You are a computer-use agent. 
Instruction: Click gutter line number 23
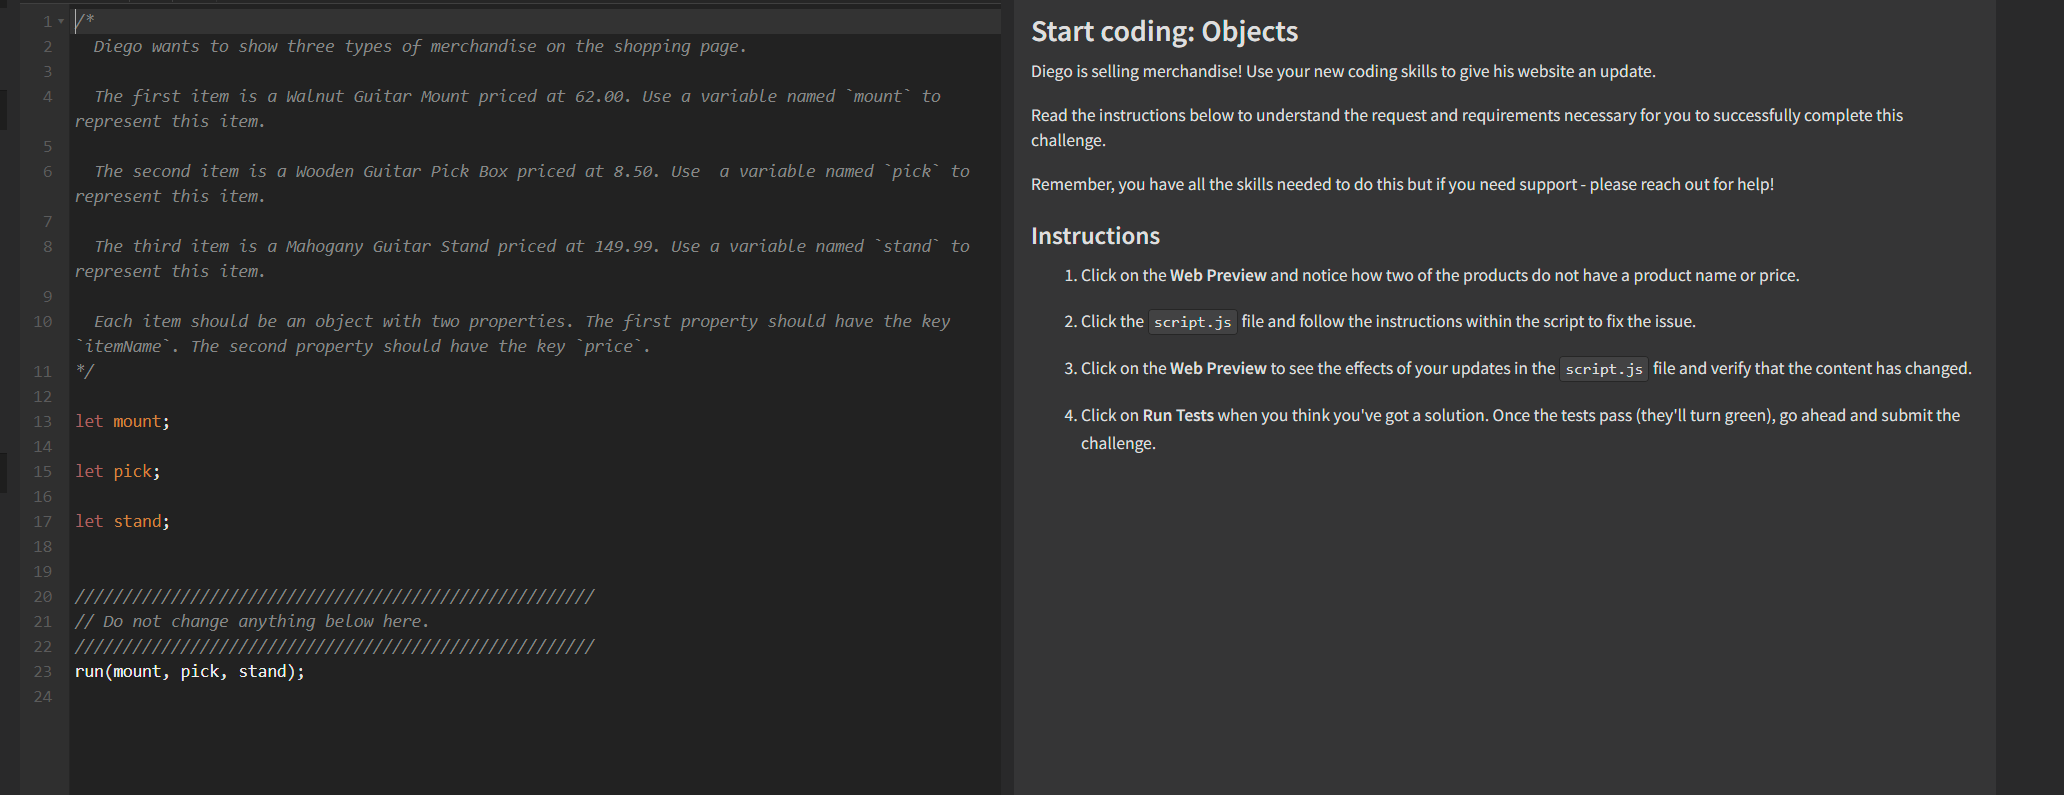click(42, 671)
